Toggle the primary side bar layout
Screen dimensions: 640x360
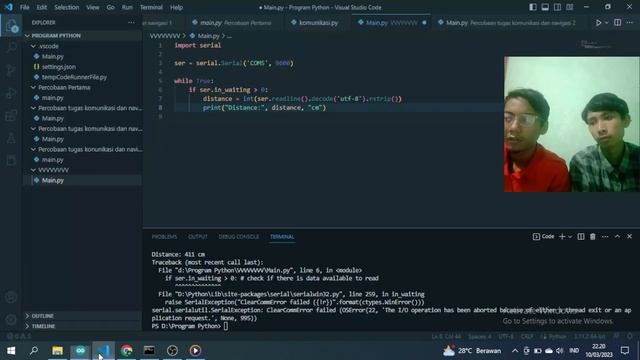533,7
